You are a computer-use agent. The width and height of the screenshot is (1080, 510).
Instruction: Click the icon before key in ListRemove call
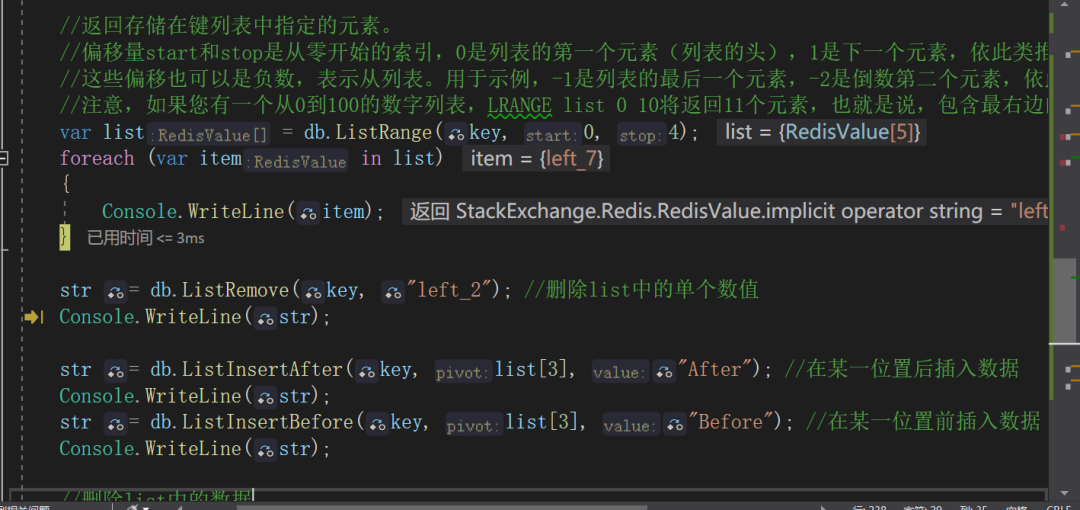[x=313, y=292]
